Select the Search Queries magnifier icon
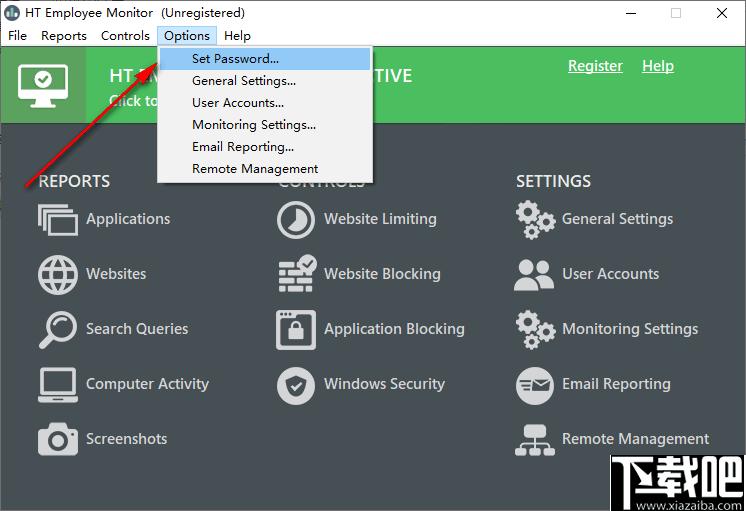Screen dimensions: 746x511 coord(57,329)
